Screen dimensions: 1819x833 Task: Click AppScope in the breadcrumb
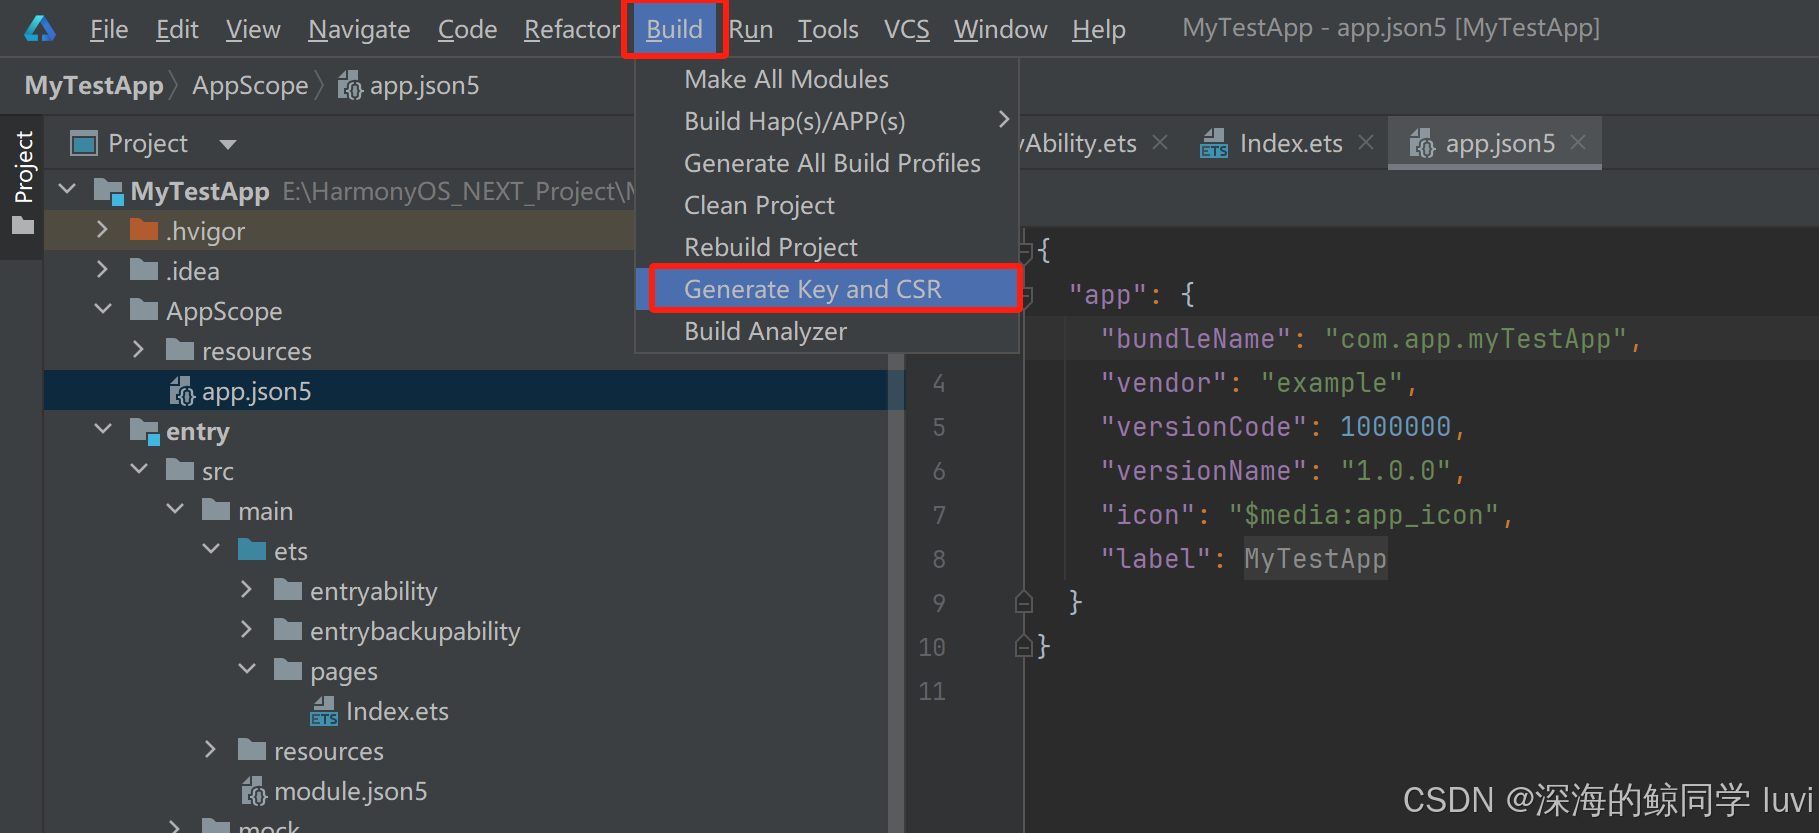point(250,86)
